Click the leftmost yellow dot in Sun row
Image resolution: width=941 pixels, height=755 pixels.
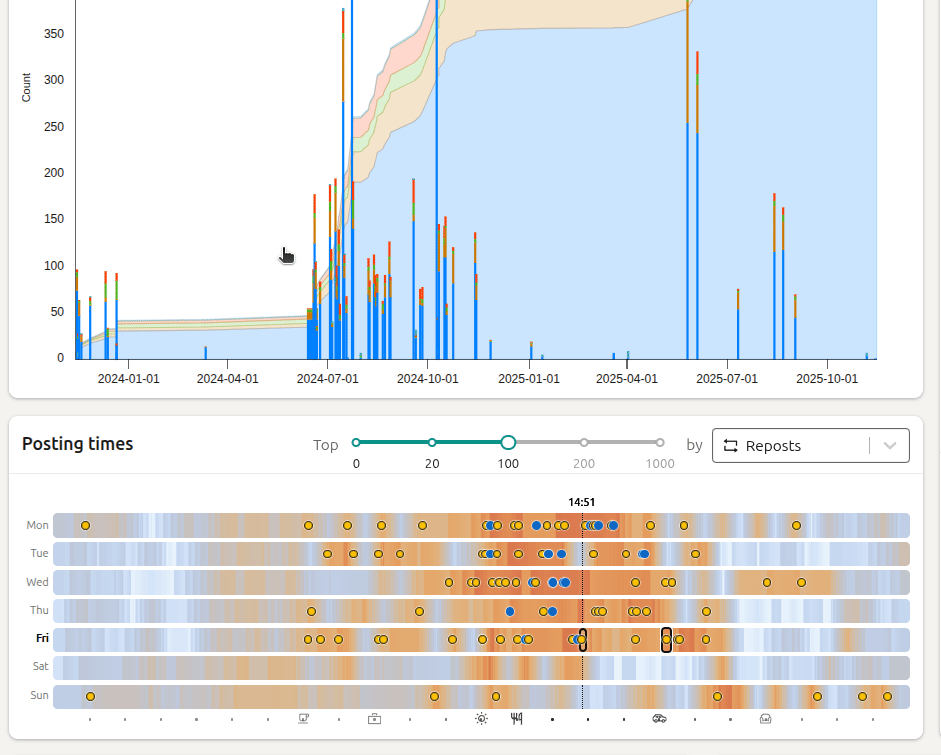tap(90, 696)
